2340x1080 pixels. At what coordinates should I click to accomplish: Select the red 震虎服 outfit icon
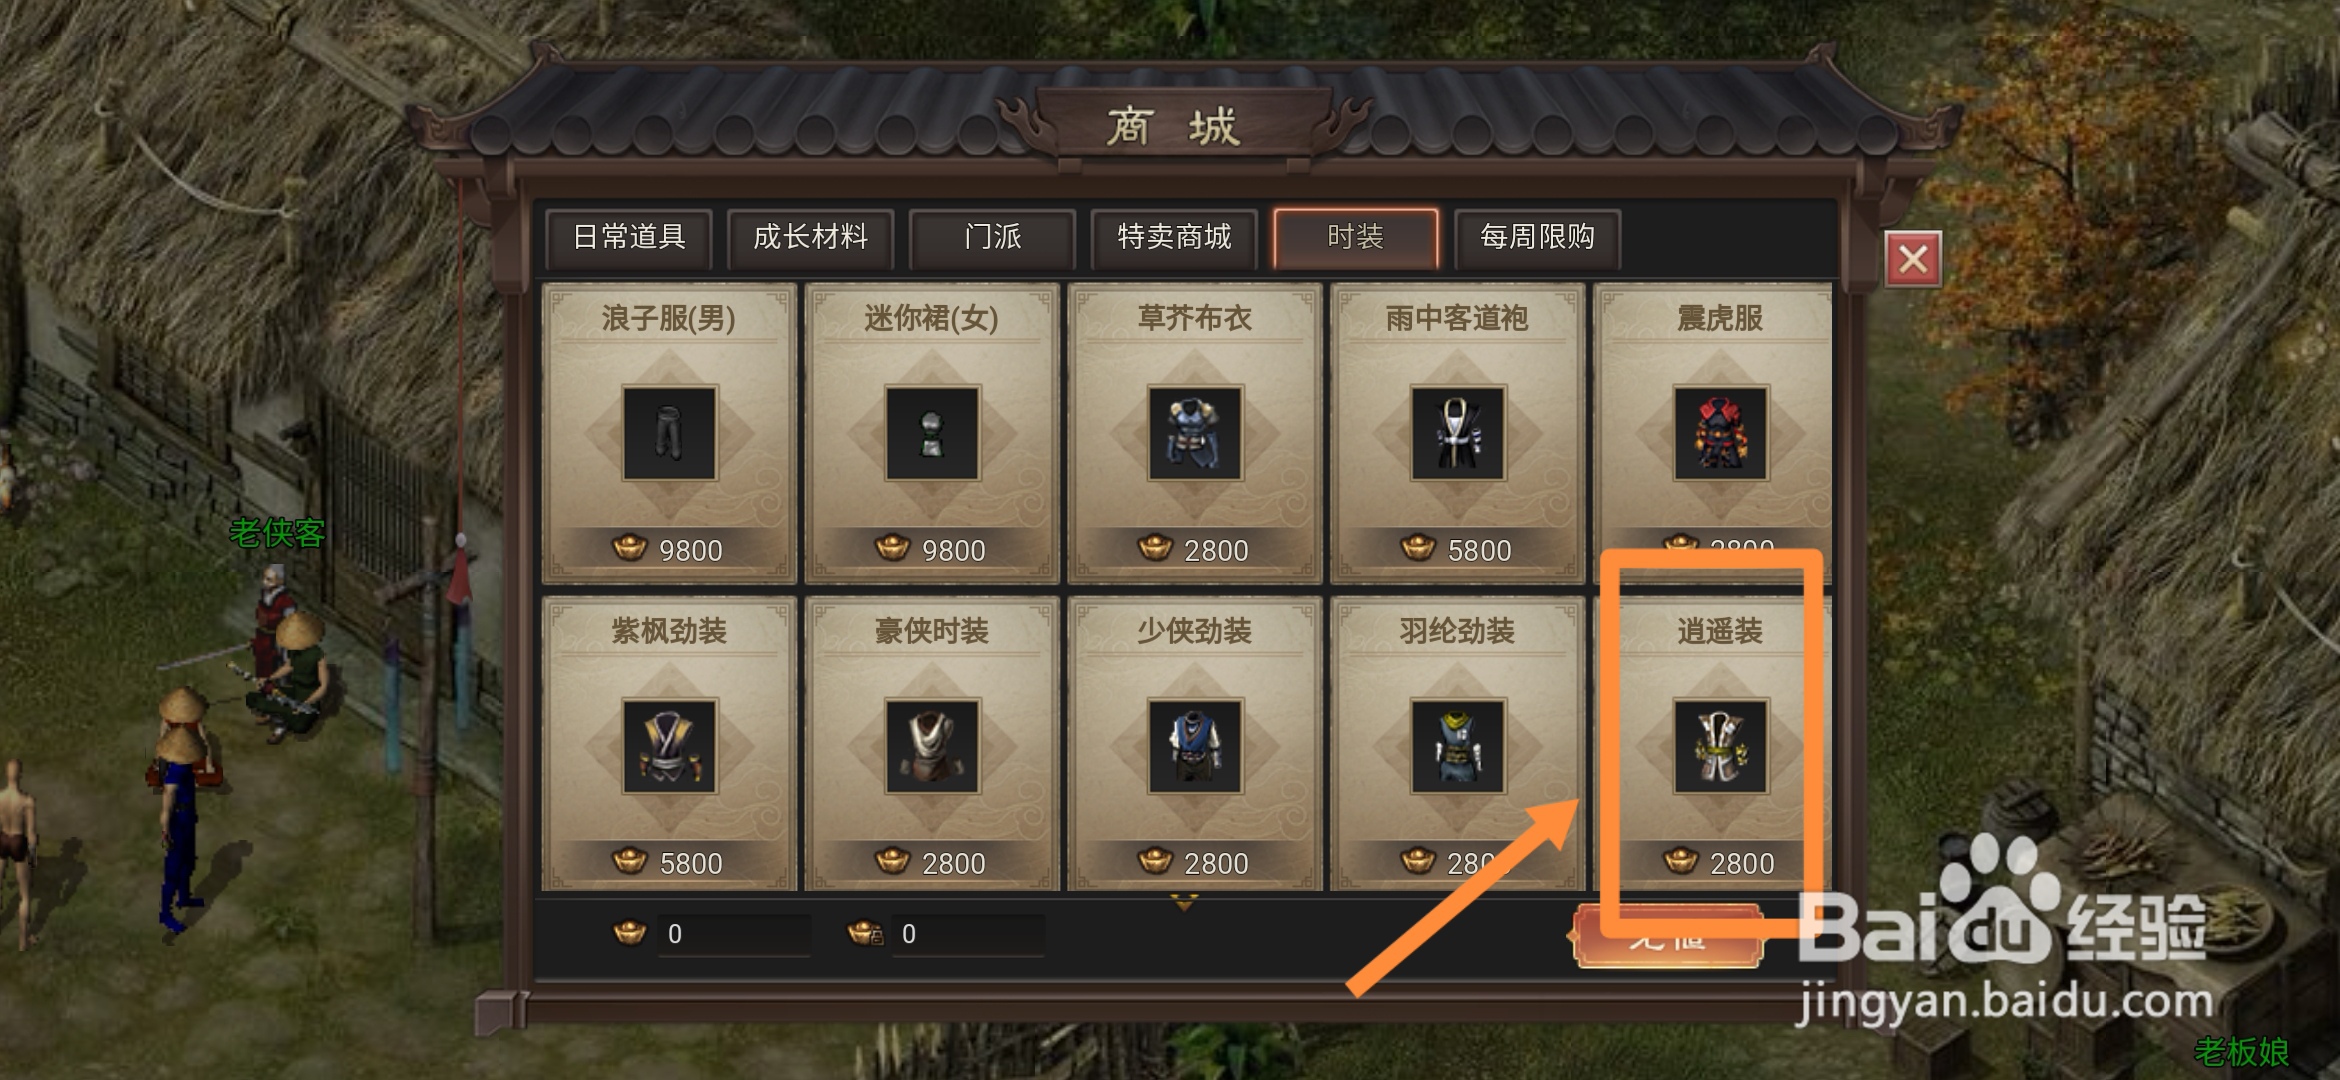(1720, 433)
